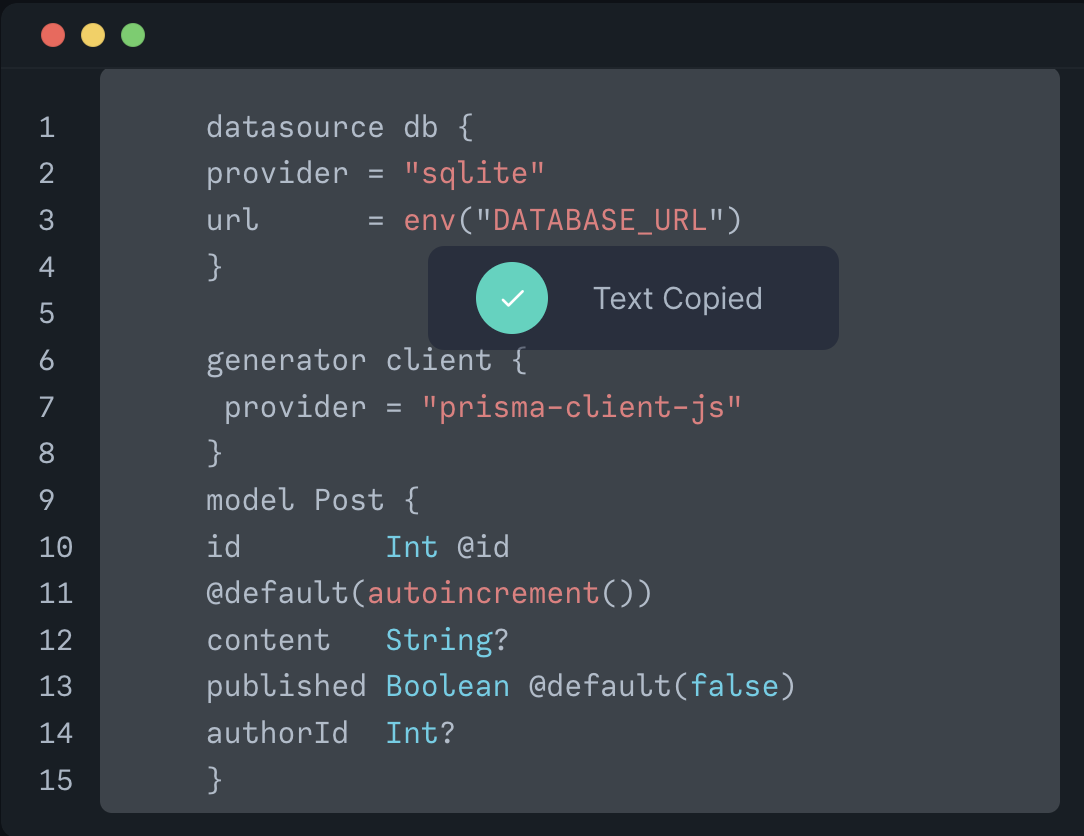Place cursor on the generator keyword
Screen dimensions: 1084x836
pyautogui.click(x=286, y=360)
